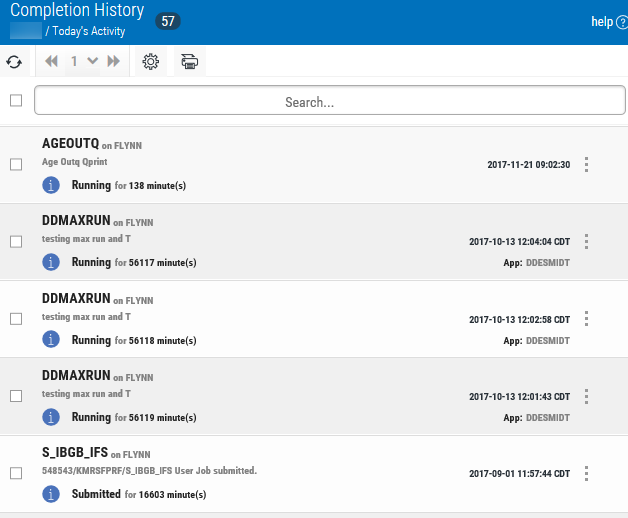628x518 pixels.
Task: Toggle the select-all checkbox beside search
Action: coord(16,100)
